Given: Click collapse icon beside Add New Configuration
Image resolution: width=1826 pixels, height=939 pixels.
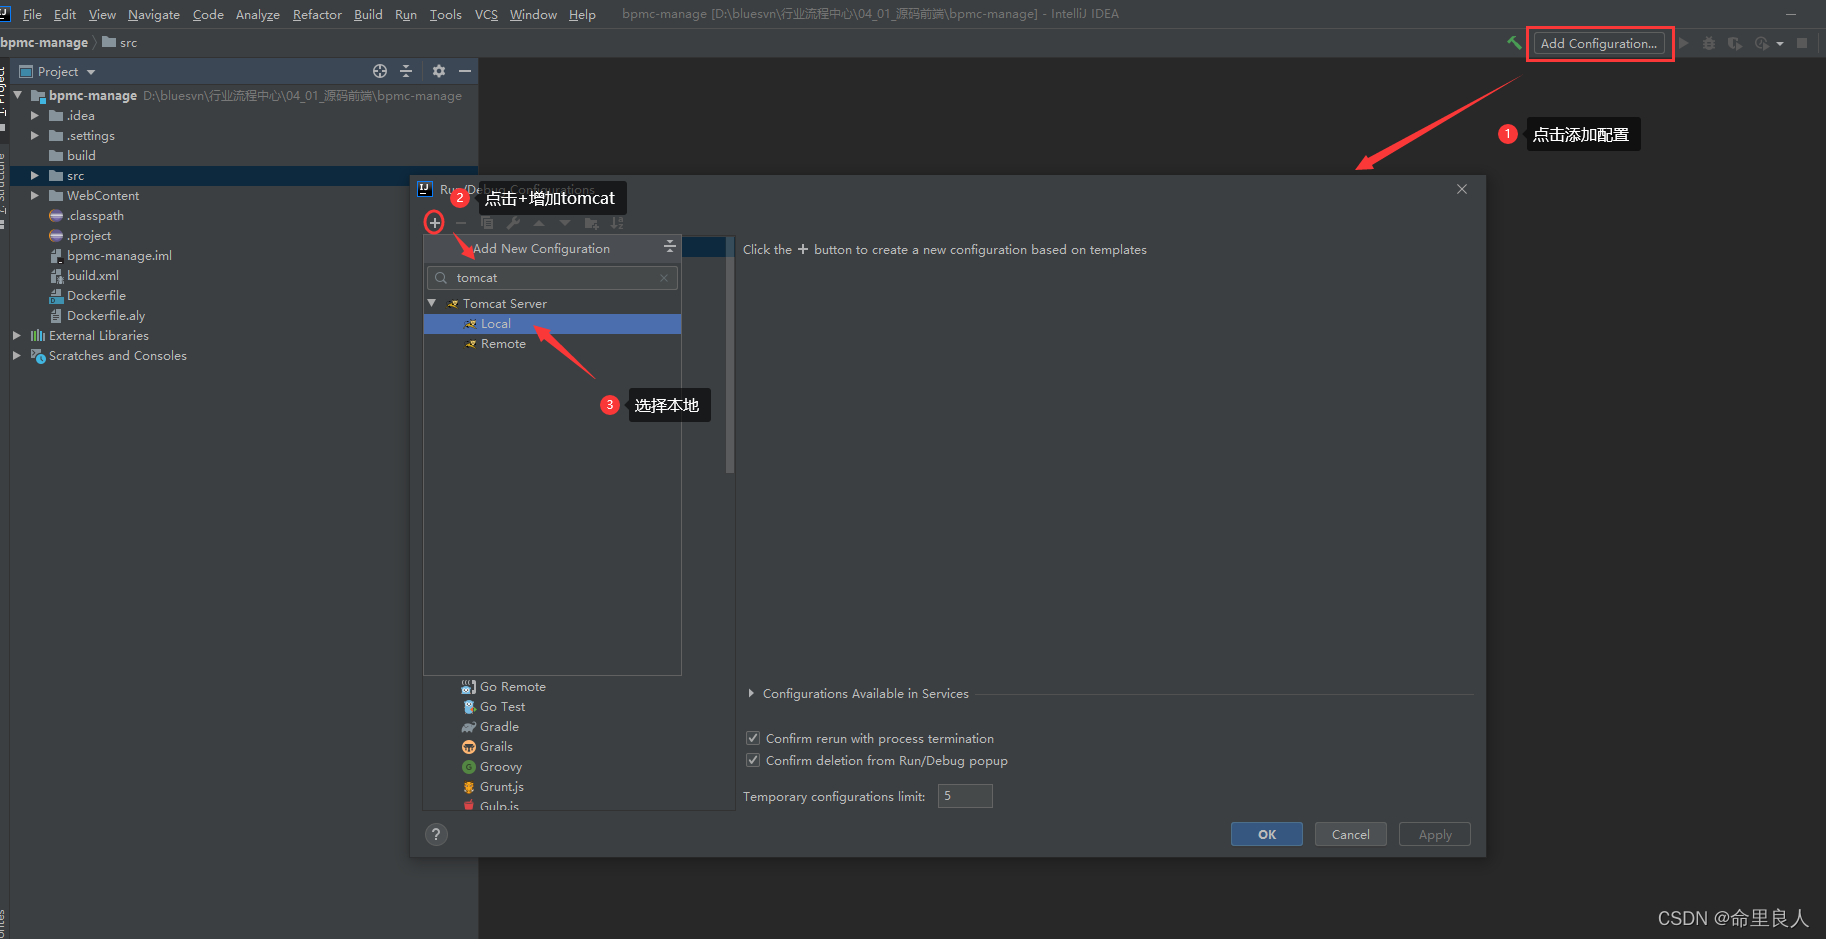Looking at the screenshot, I should tap(670, 246).
